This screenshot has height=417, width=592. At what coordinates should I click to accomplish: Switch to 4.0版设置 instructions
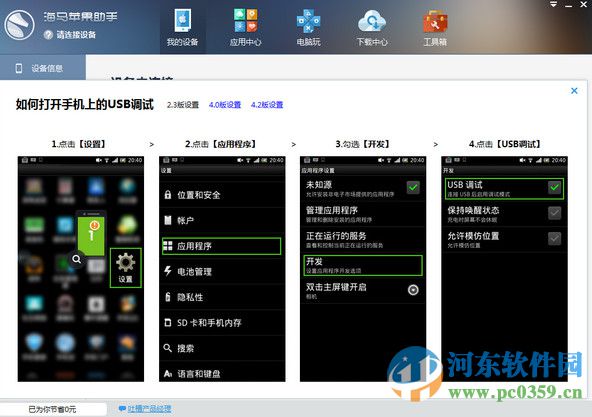pyautogui.click(x=225, y=105)
